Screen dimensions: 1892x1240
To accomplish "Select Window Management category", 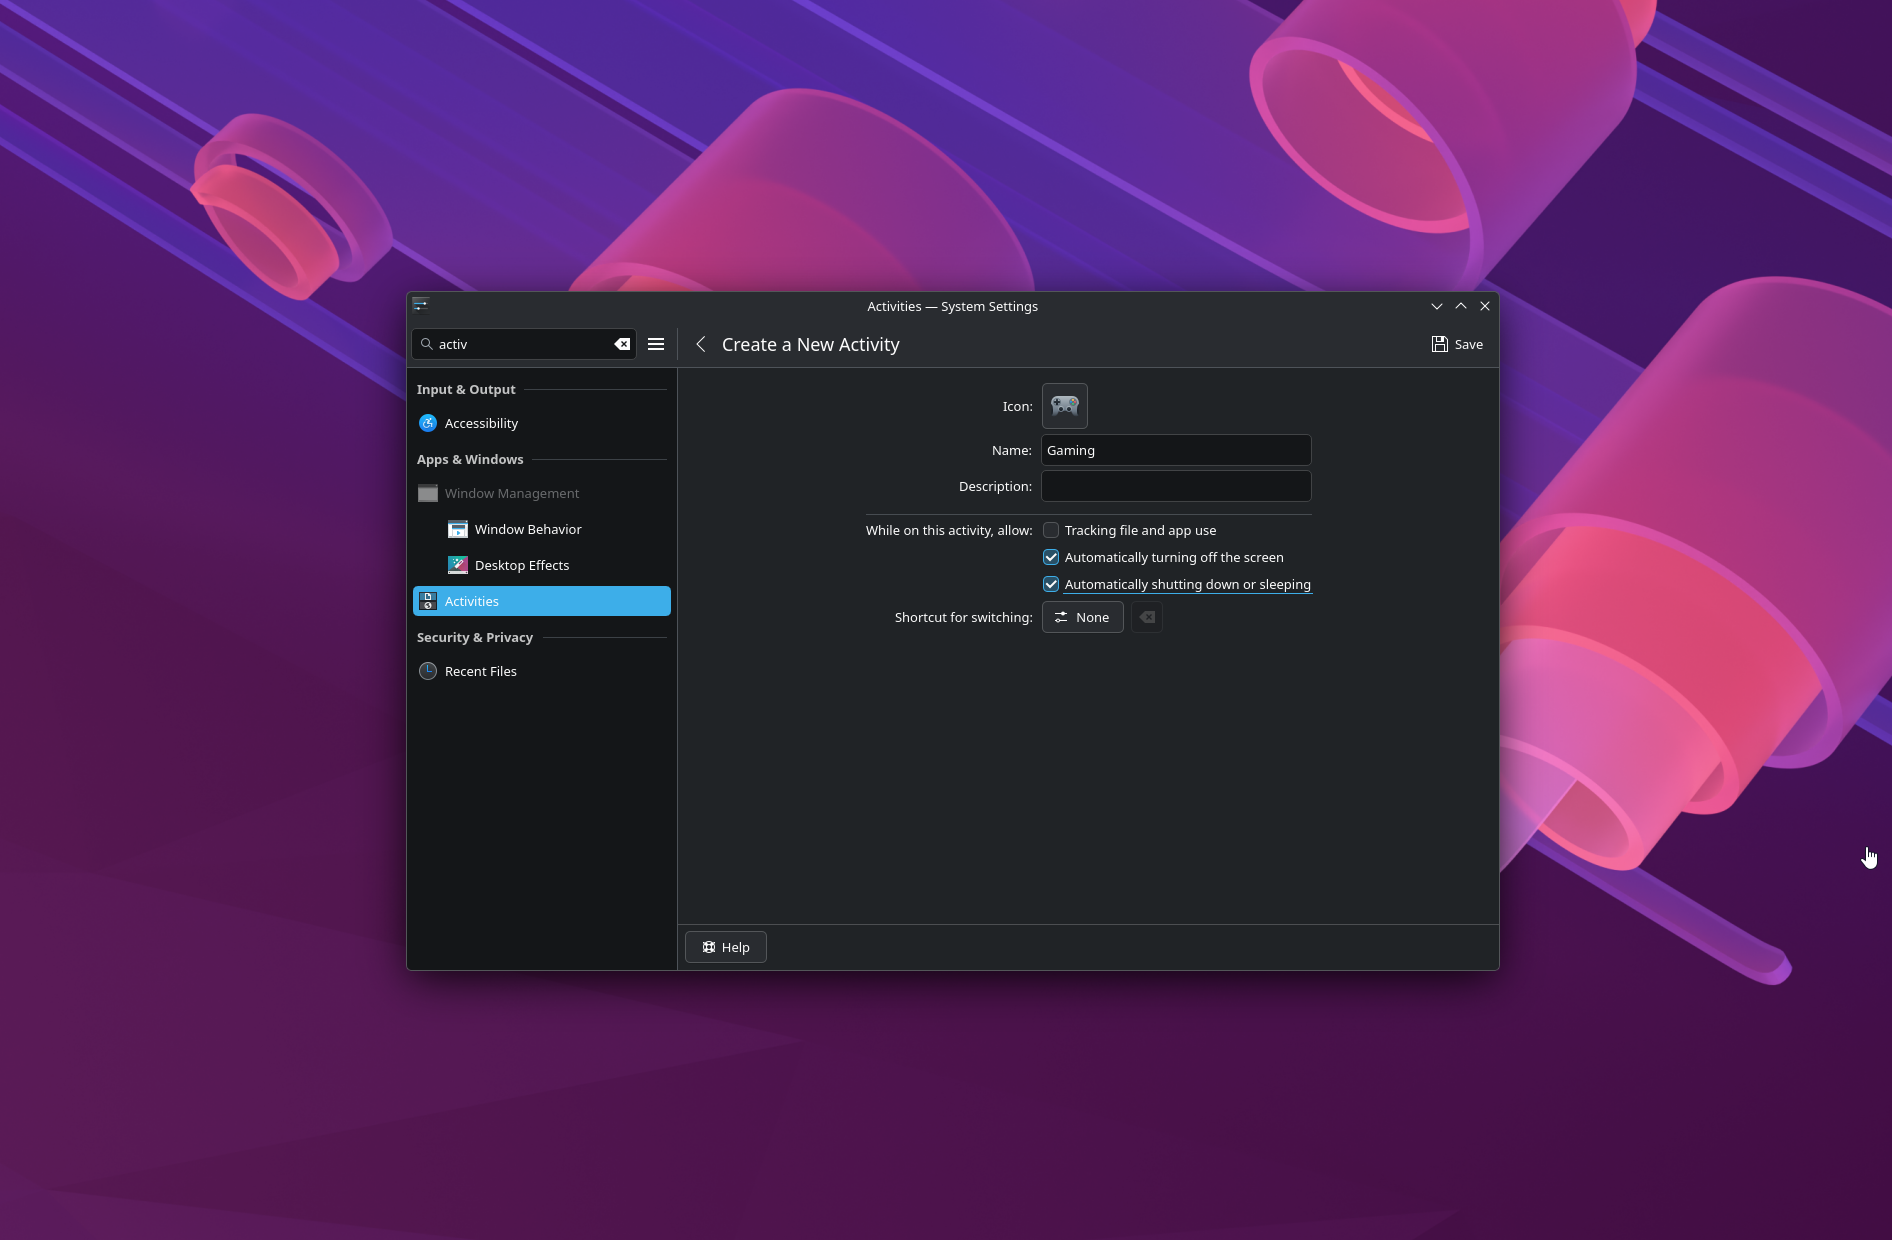I will (542, 493).
